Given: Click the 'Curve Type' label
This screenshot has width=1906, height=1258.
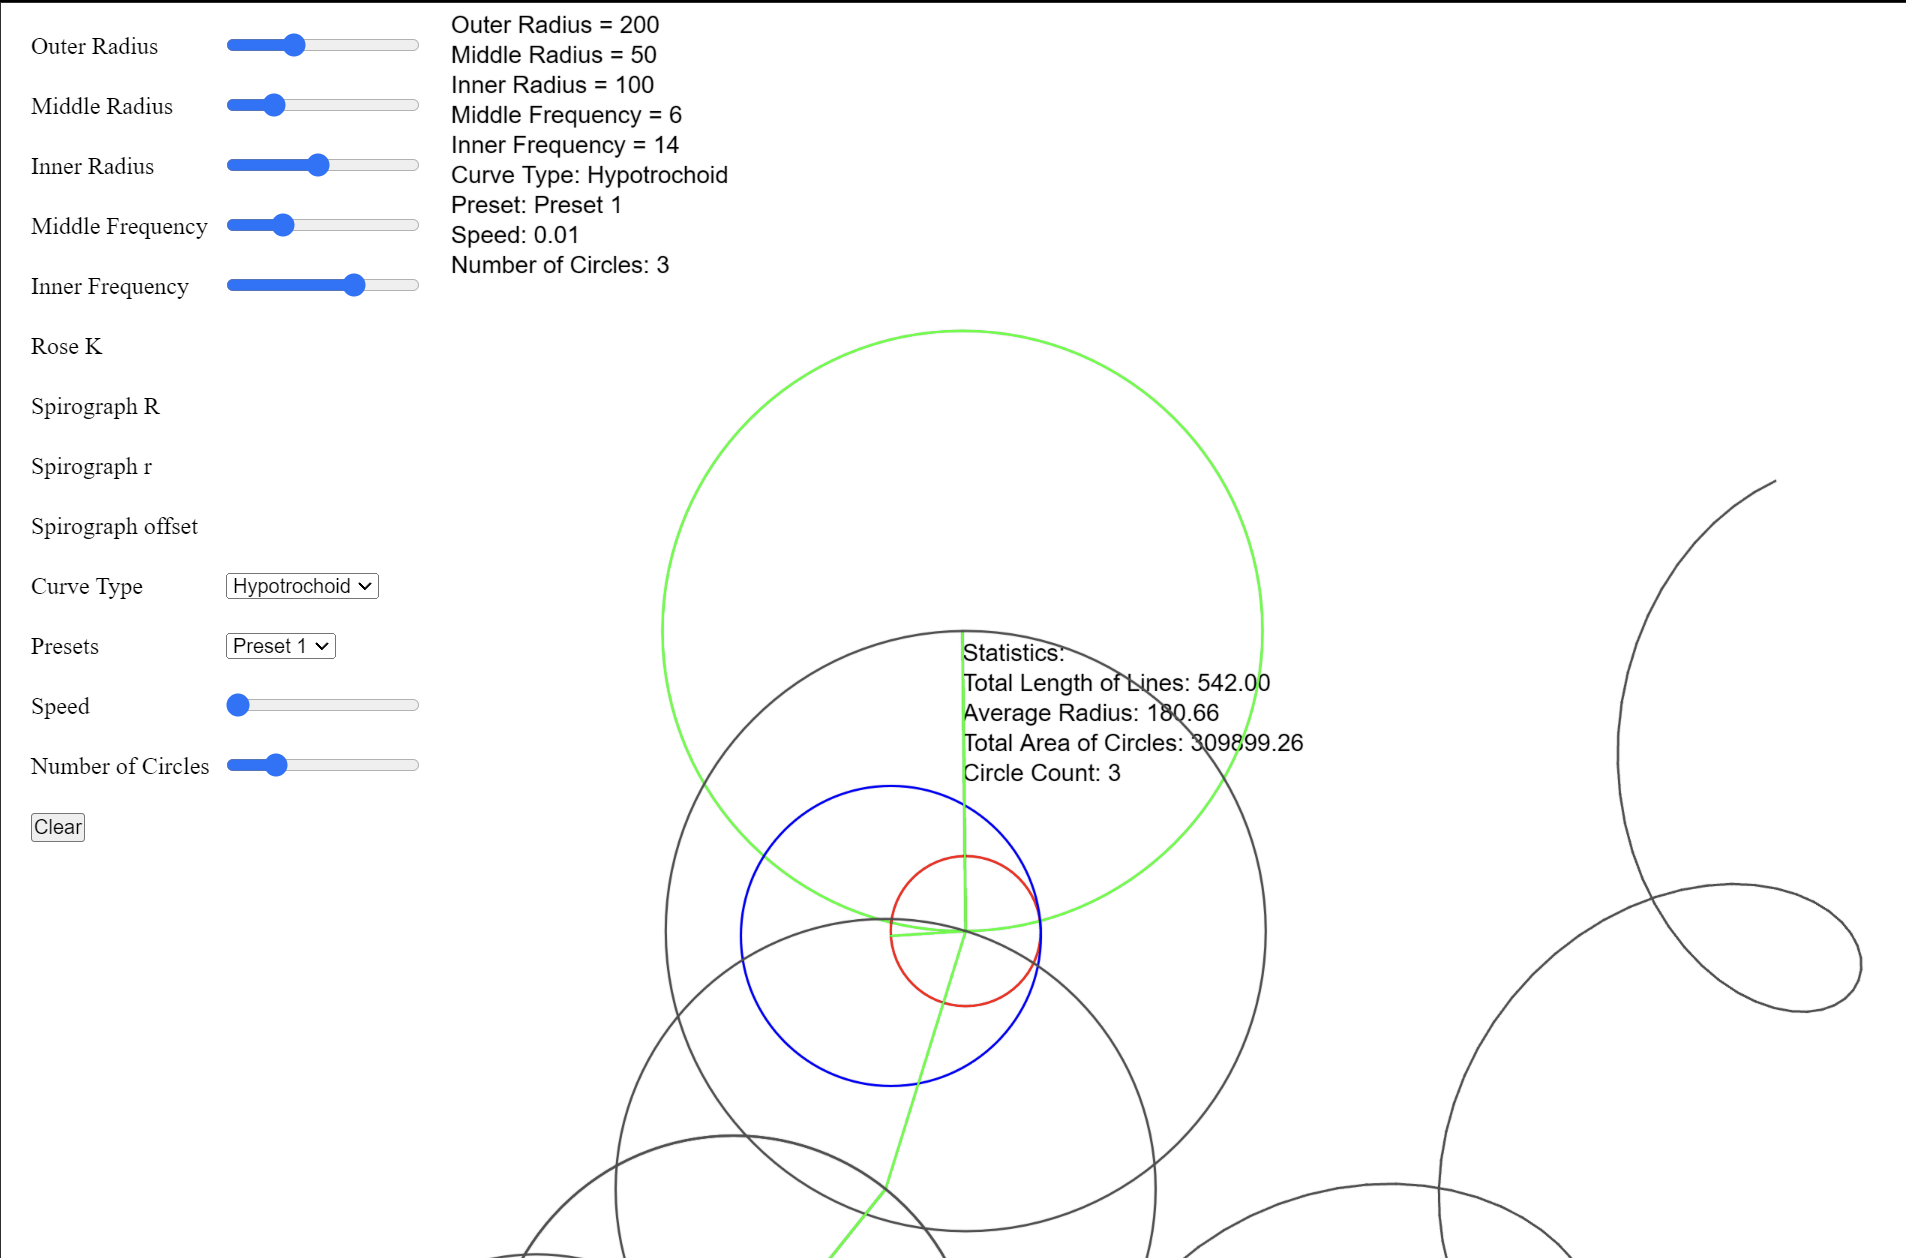Looking at the screenshot, I should pyautogui.click(x=87, y=586).
